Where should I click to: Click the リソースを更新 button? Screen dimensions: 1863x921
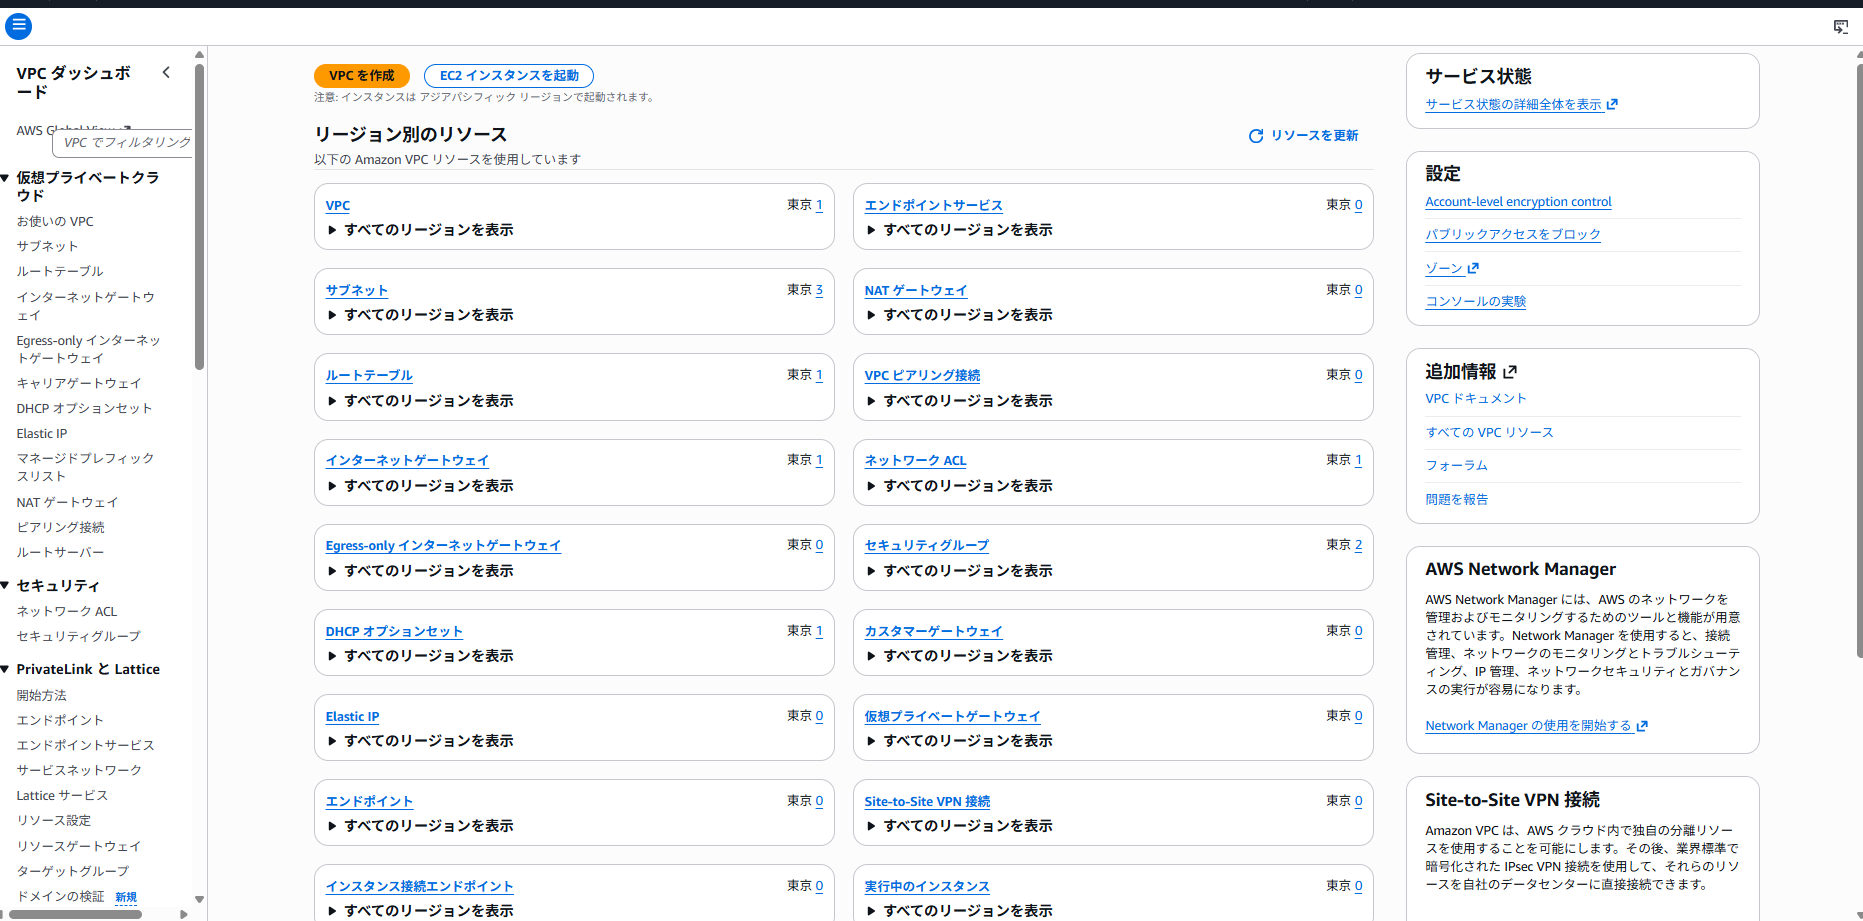(x=1303, y=136)
